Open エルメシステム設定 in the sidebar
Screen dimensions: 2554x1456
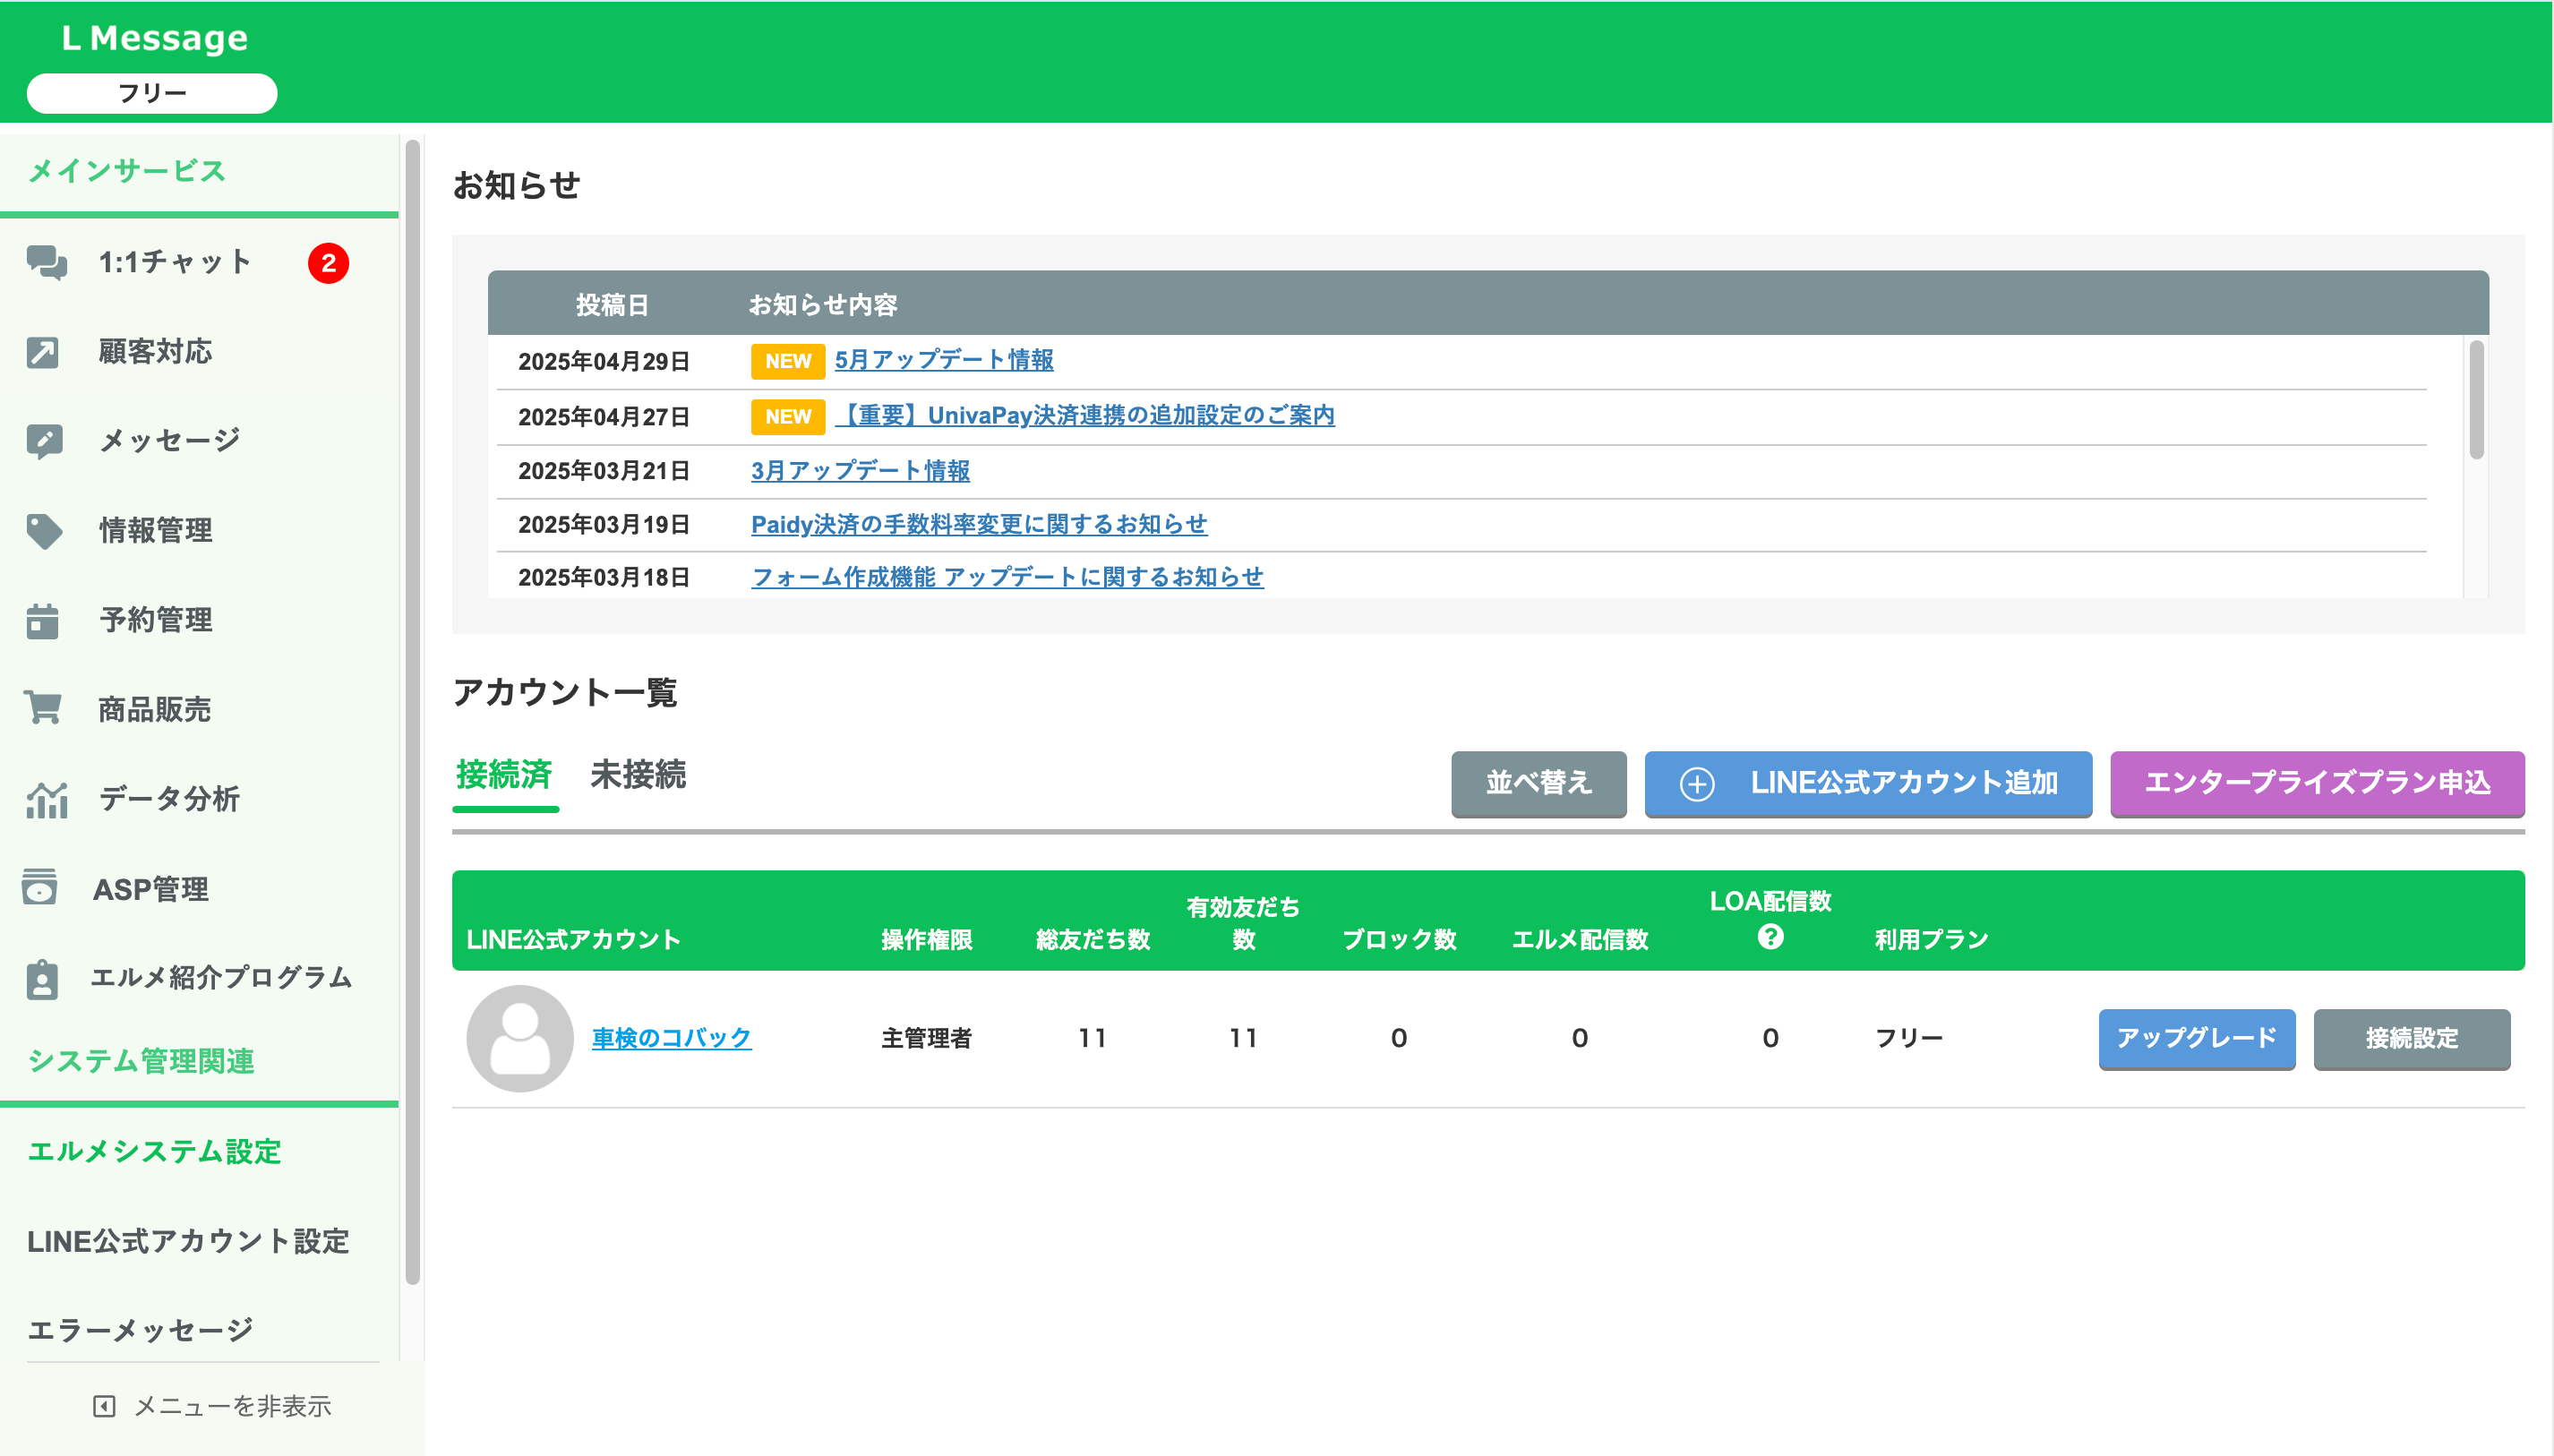(x=155, y=1151)
